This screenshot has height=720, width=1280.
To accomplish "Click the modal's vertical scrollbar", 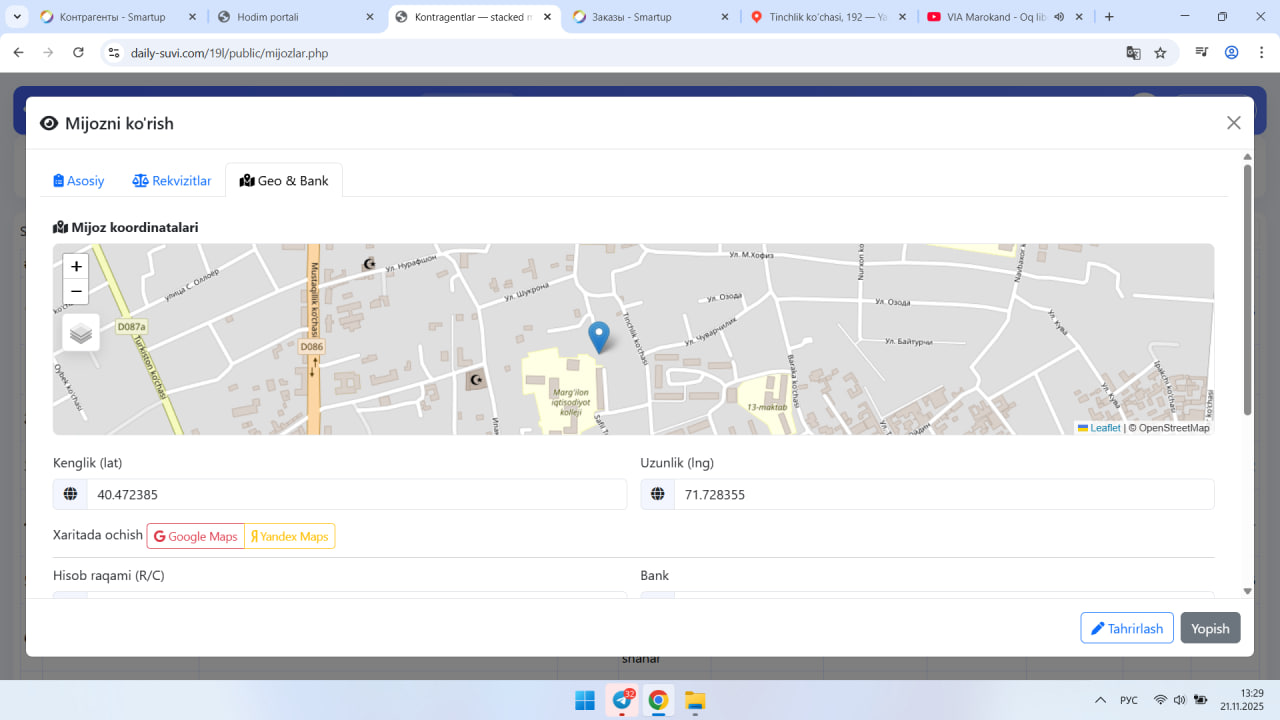I will pyautogui.click(x=1247, y=290).
